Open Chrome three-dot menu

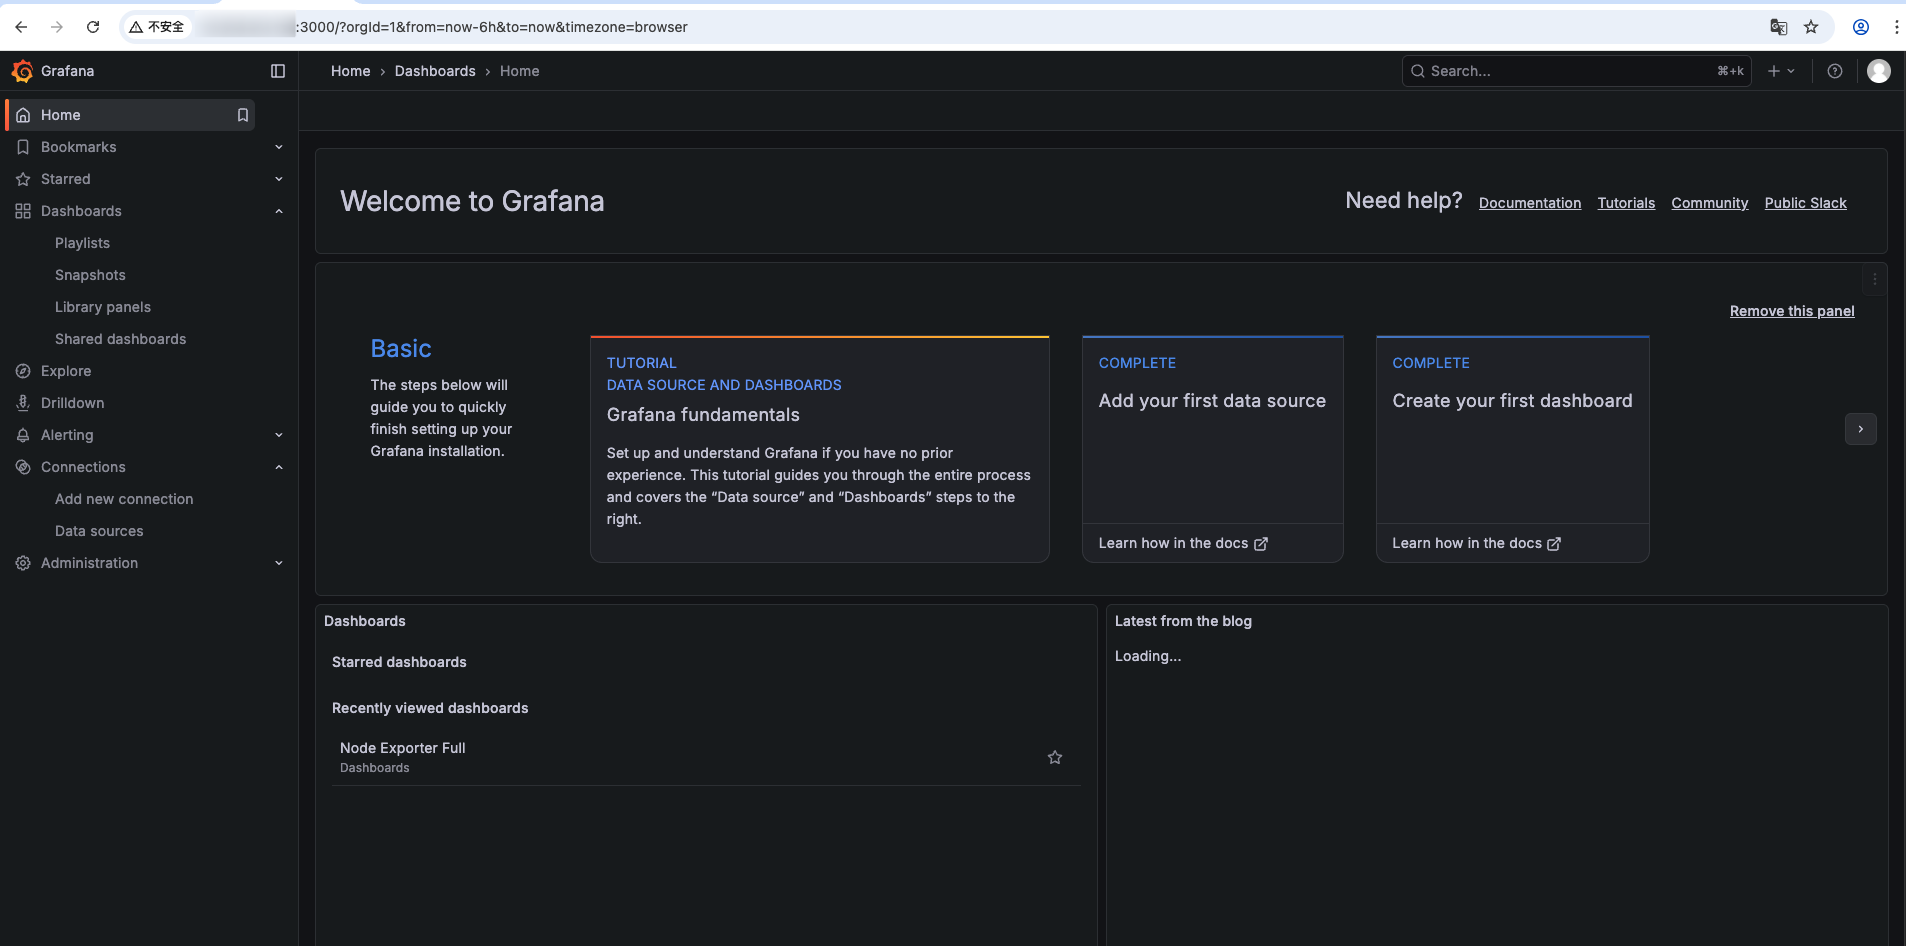pyautogui.click(x=1896, y=27)
